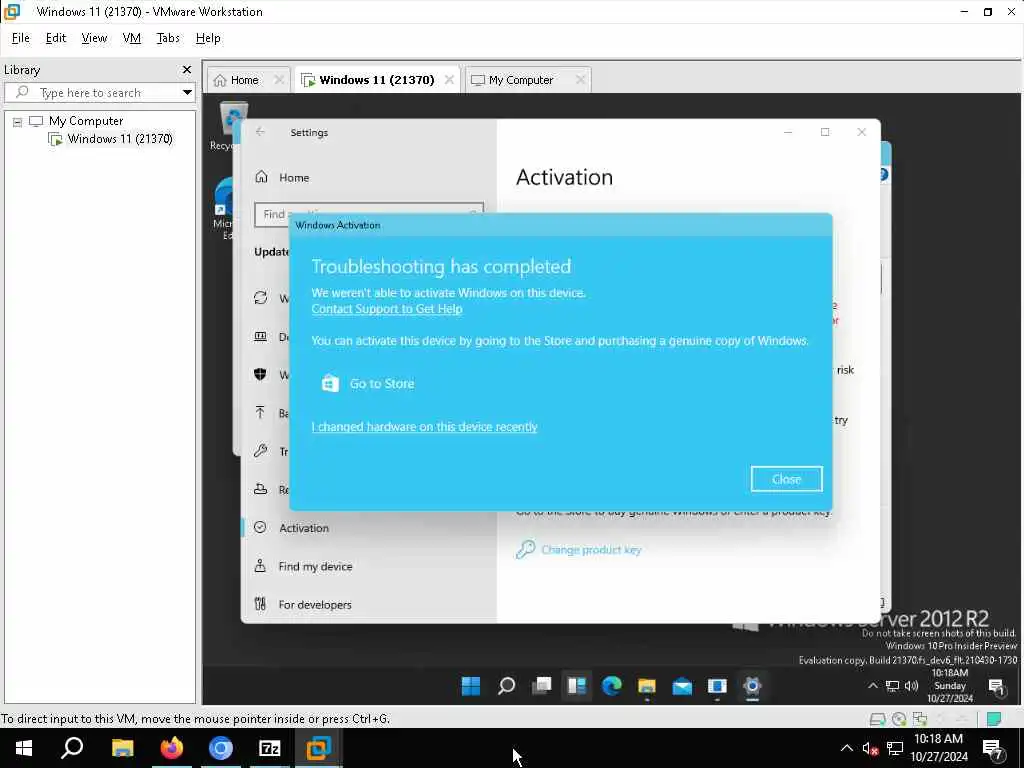Open Delivery Optimization icon in Settings sidebar

pos(261,336)
